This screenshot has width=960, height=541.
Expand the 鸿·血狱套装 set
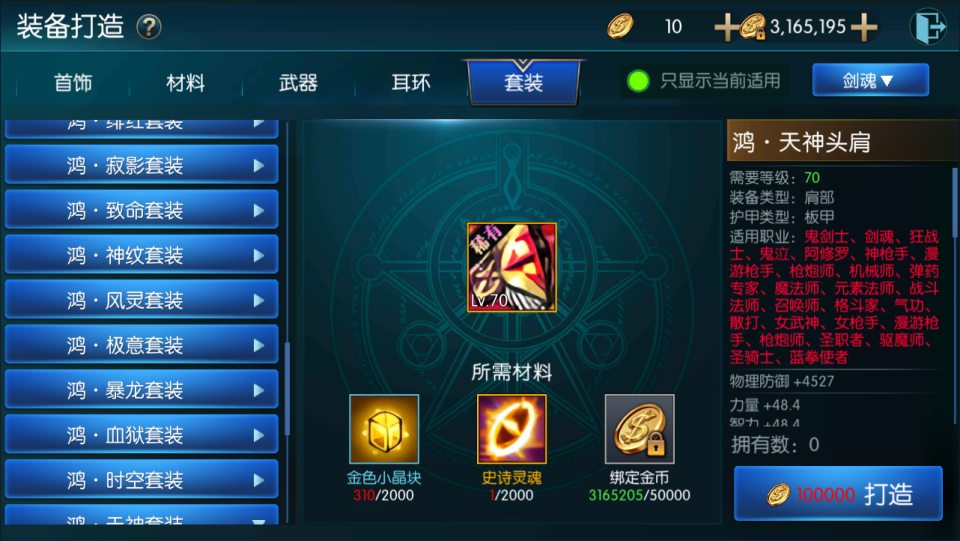(141, 435)
